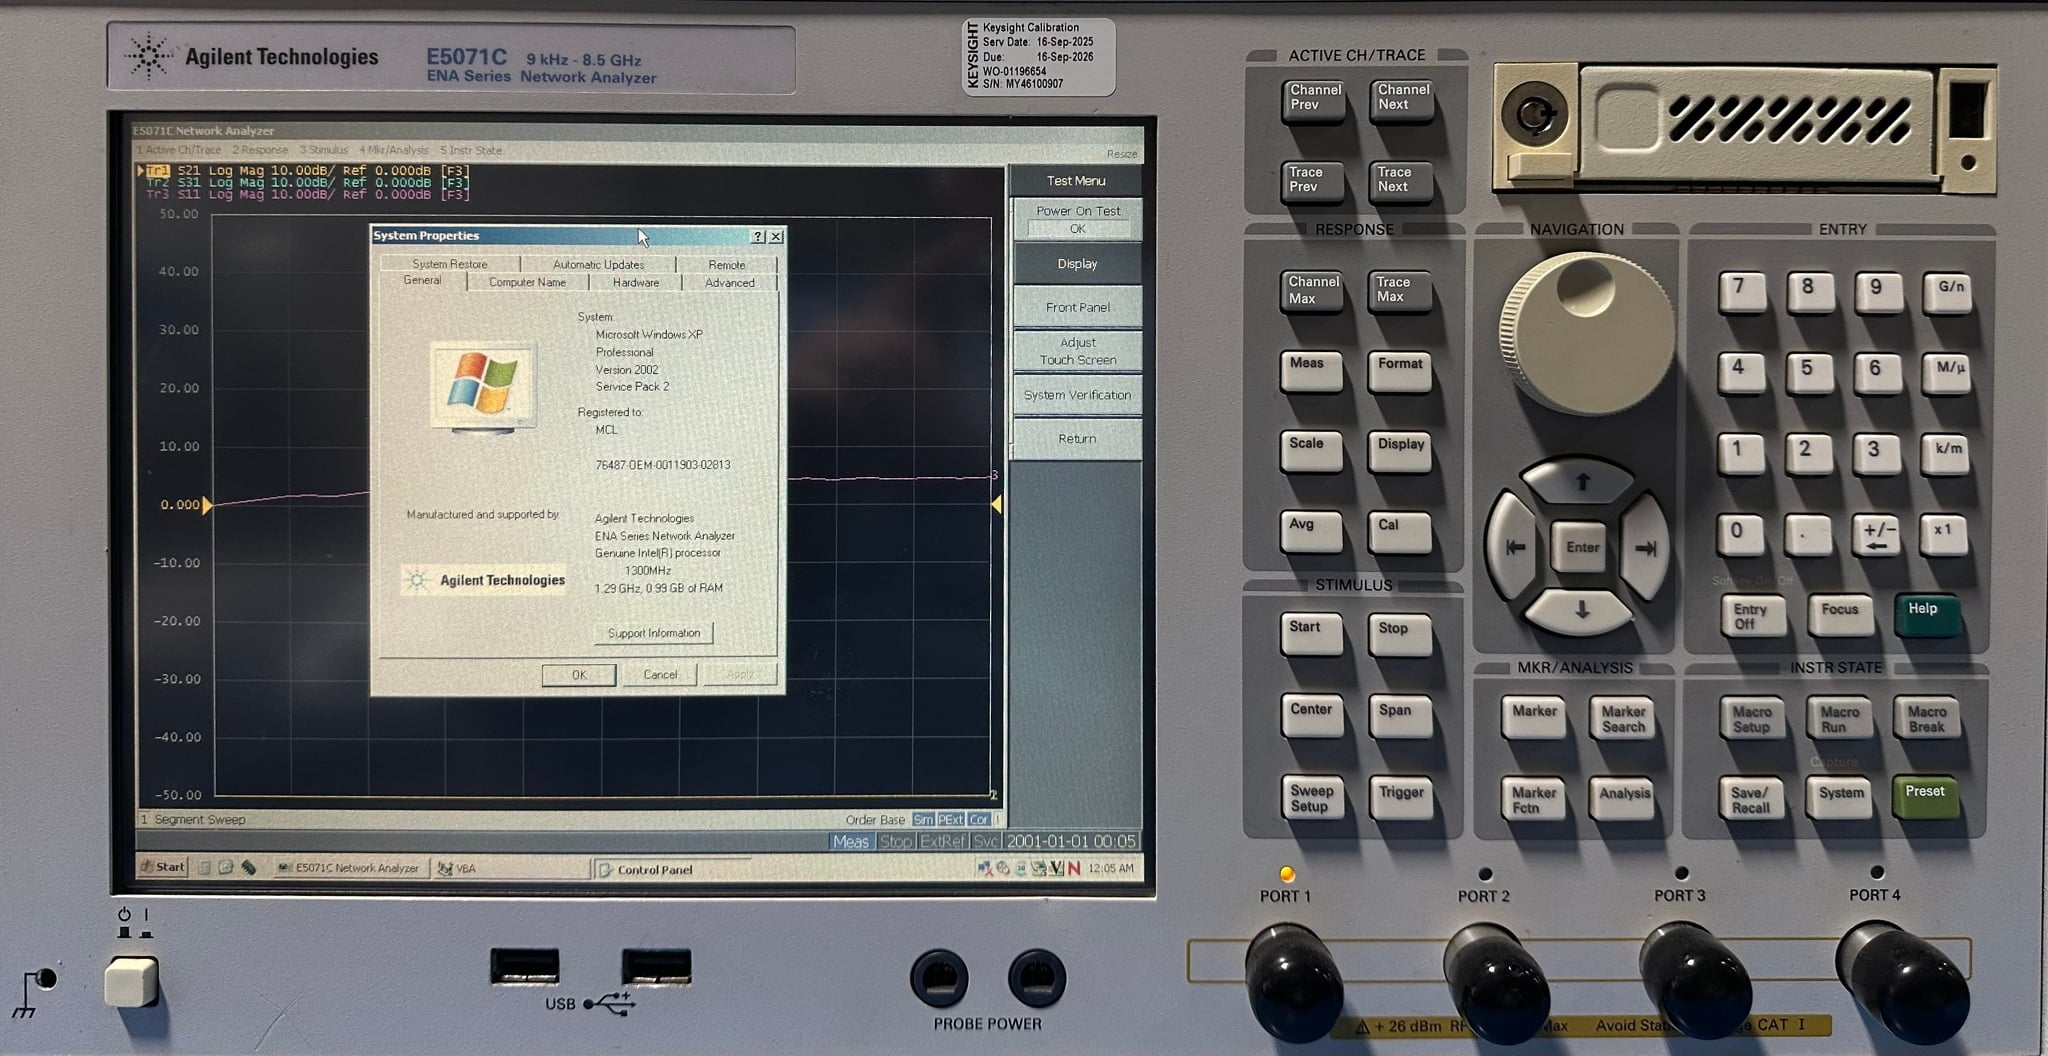This screenshot has width=2048, height=1056.
Task: Click the ExtRef status bar indicator
Action: point(942,842)
